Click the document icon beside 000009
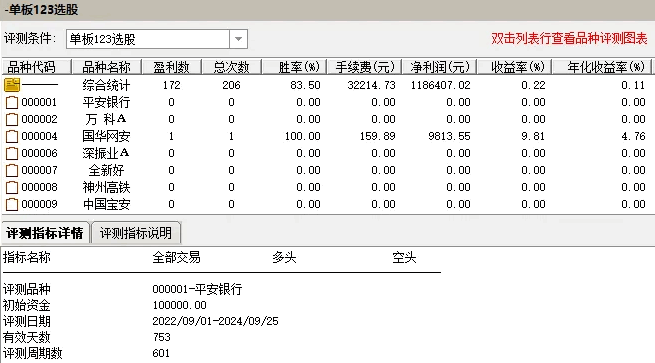 coord(12,204)
